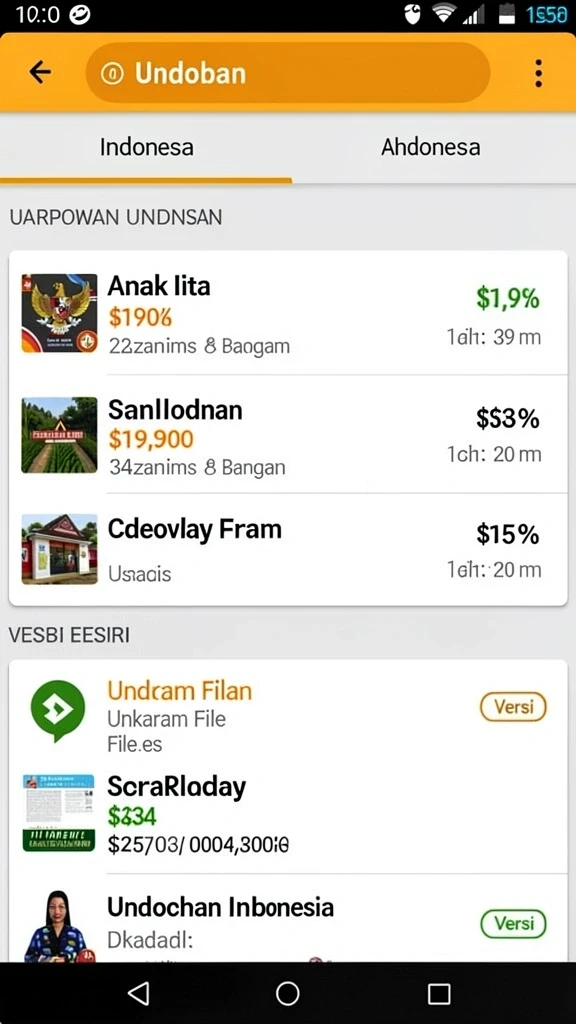Image resolution: width=576 pixels, height=1024 pixels.
Task: Tap the Undoban search field
Action: click(x=287, y=73)
